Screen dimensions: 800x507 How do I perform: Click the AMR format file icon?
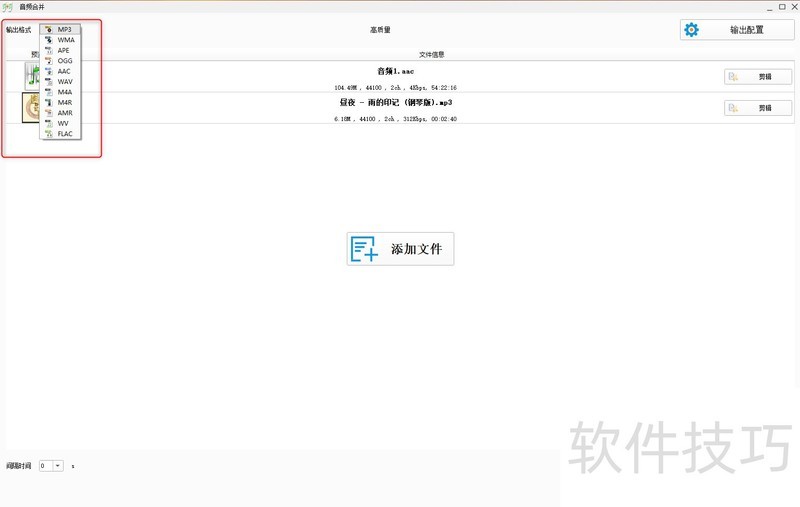pyautogui.click(x=48, y=113)
